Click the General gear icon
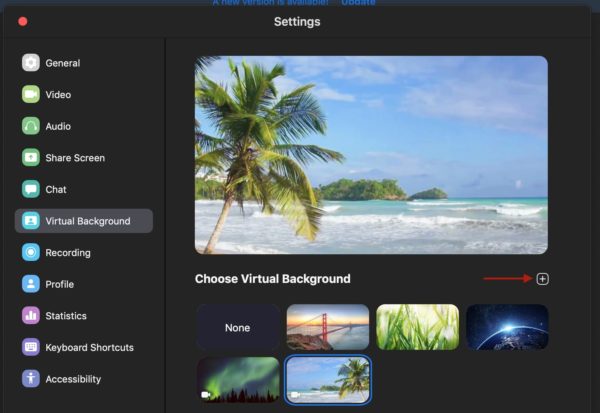Viewport: 600px width, 413px height. click(x=31, y=63)
